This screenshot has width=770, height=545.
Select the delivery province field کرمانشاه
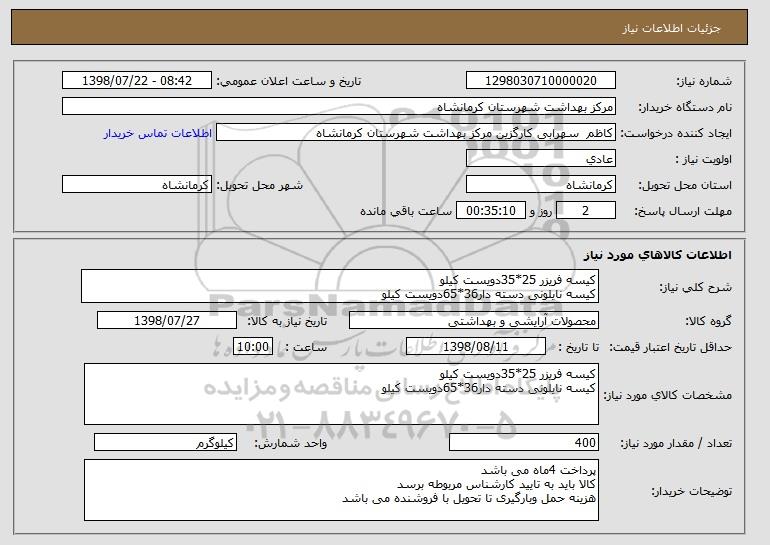541,185
